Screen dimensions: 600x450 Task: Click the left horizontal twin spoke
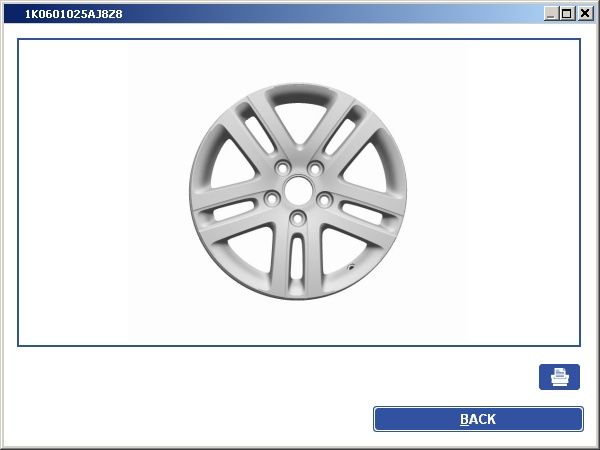pyautogui.click(x=225, y=208)
